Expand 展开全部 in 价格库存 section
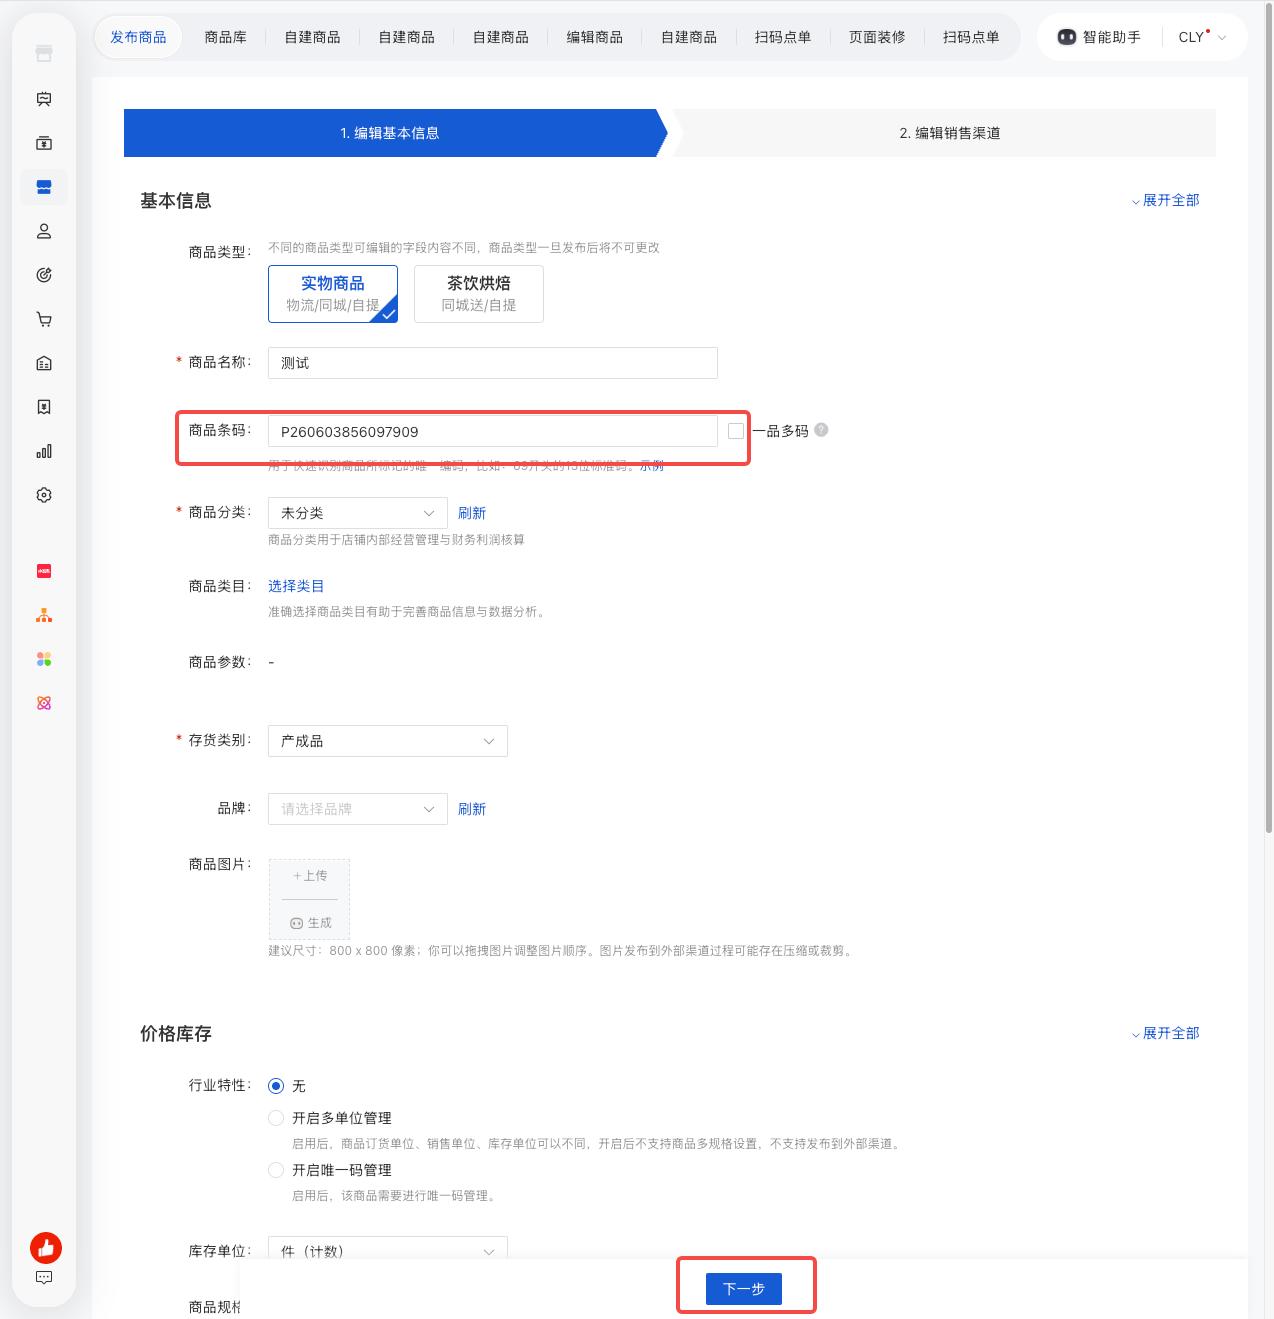Viewport: 1274px width, 1319px height. (x=1165, y=1033)
